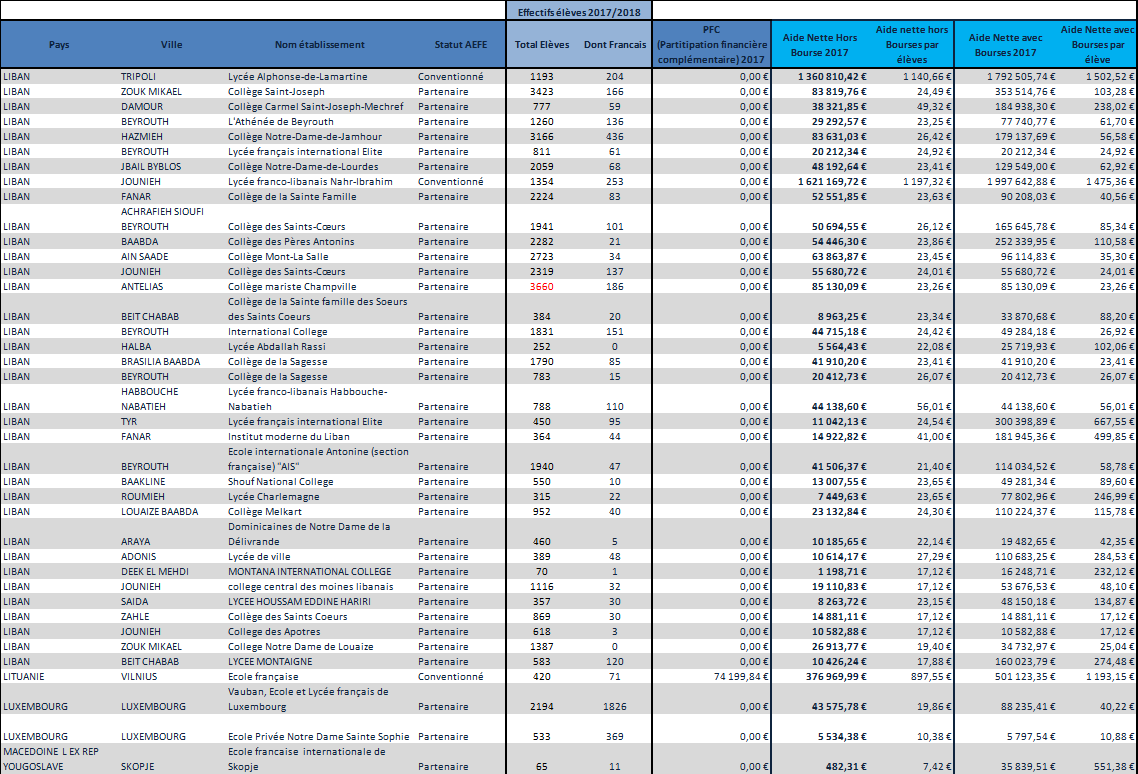Select the "Ville" column header
The height and width of the screenshot is (774, 1138).
coord(171,45)
